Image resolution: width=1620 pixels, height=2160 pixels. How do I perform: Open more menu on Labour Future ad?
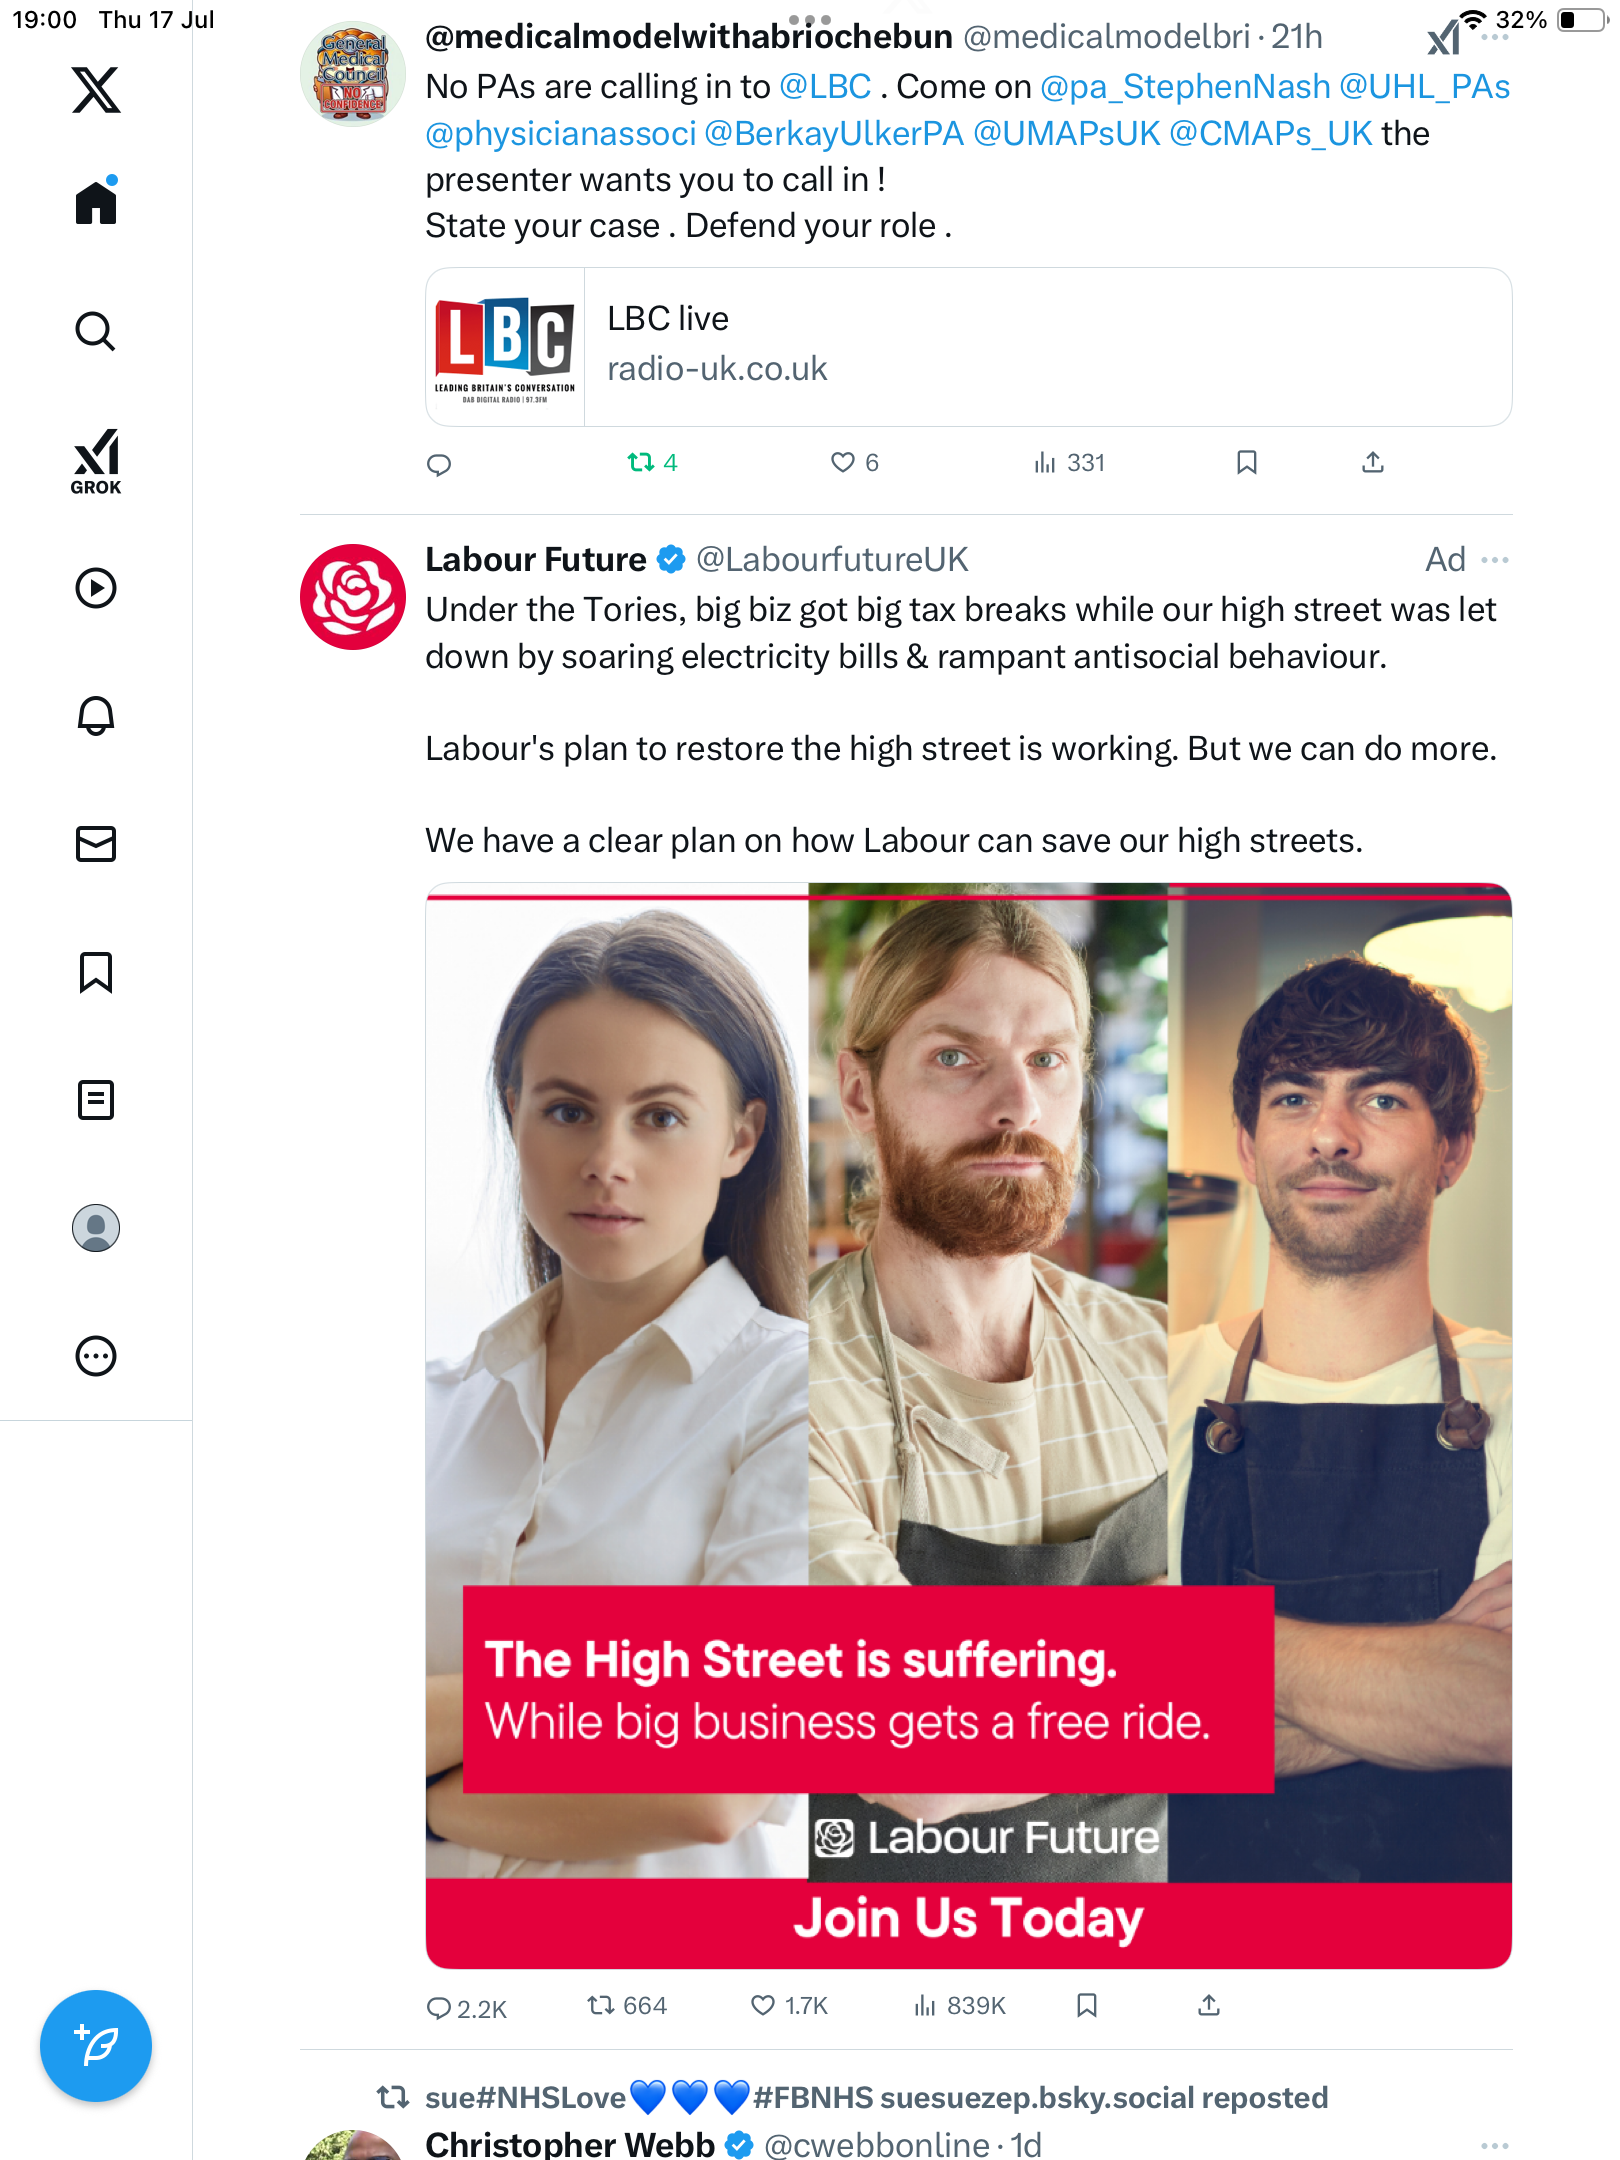(1494, 559)
